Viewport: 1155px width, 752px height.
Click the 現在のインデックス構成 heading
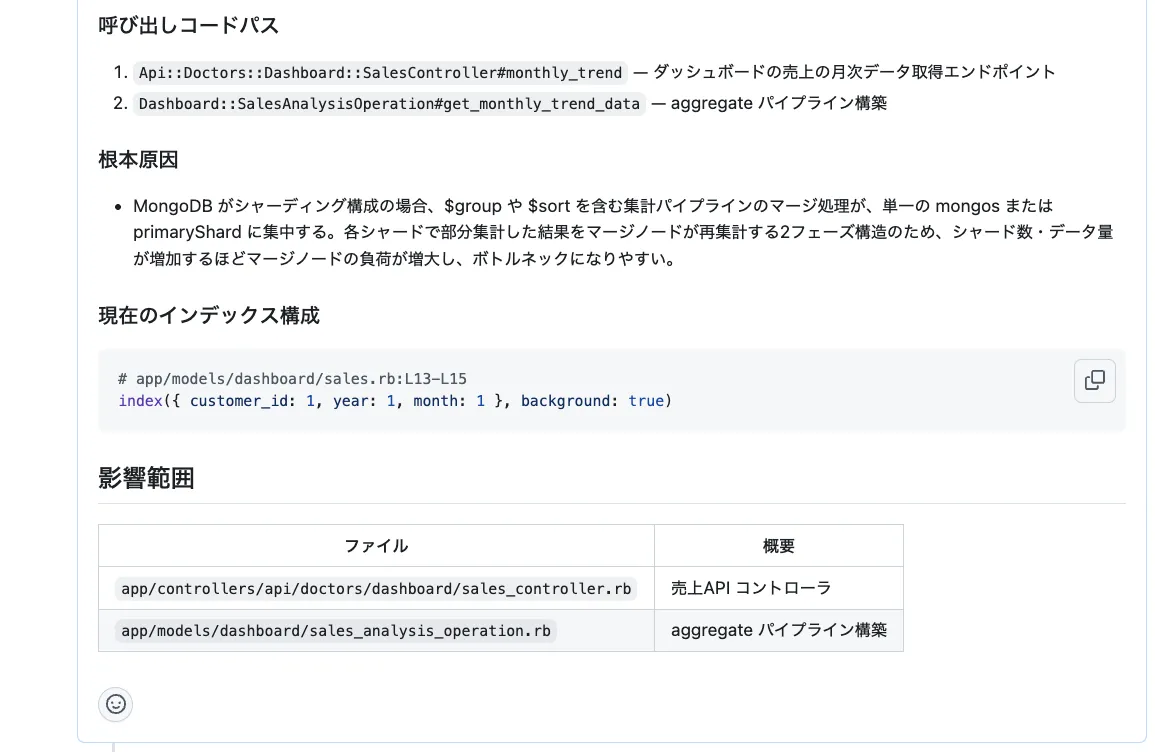[x=208, y=316]
